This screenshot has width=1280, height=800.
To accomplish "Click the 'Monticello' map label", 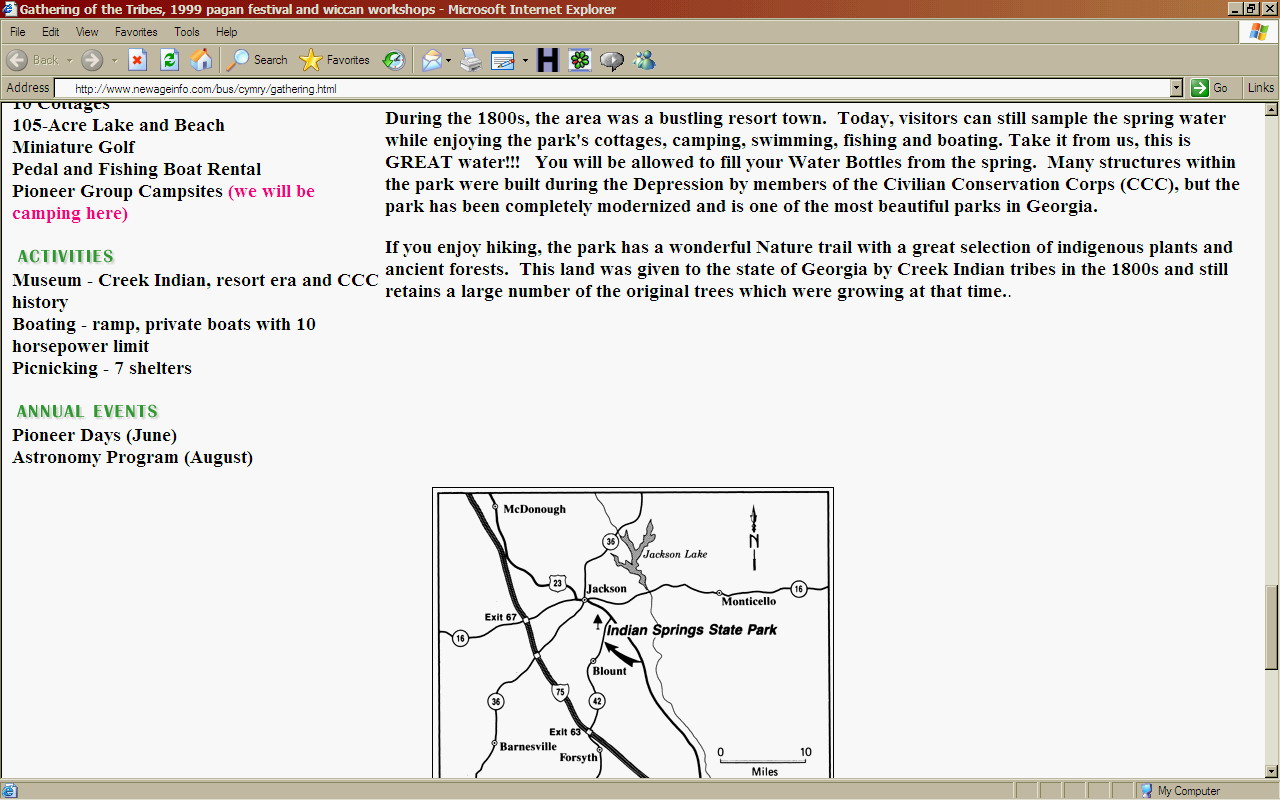I will point(749,601).
